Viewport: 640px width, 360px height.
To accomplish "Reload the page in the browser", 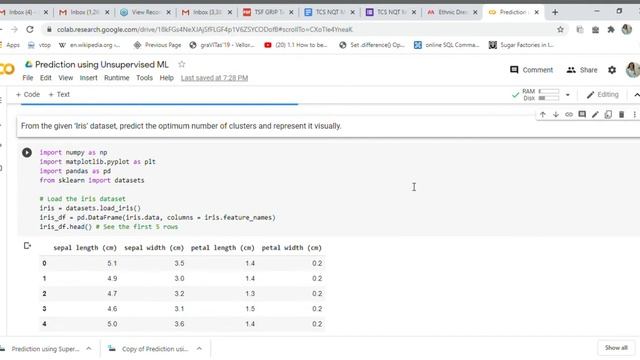I will coord(30,29).
